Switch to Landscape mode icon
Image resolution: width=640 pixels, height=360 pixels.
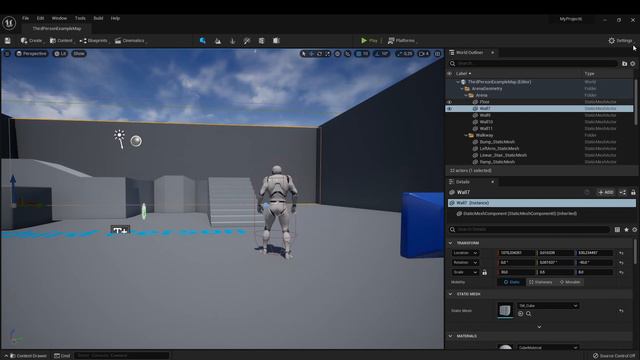coord(218,40)
